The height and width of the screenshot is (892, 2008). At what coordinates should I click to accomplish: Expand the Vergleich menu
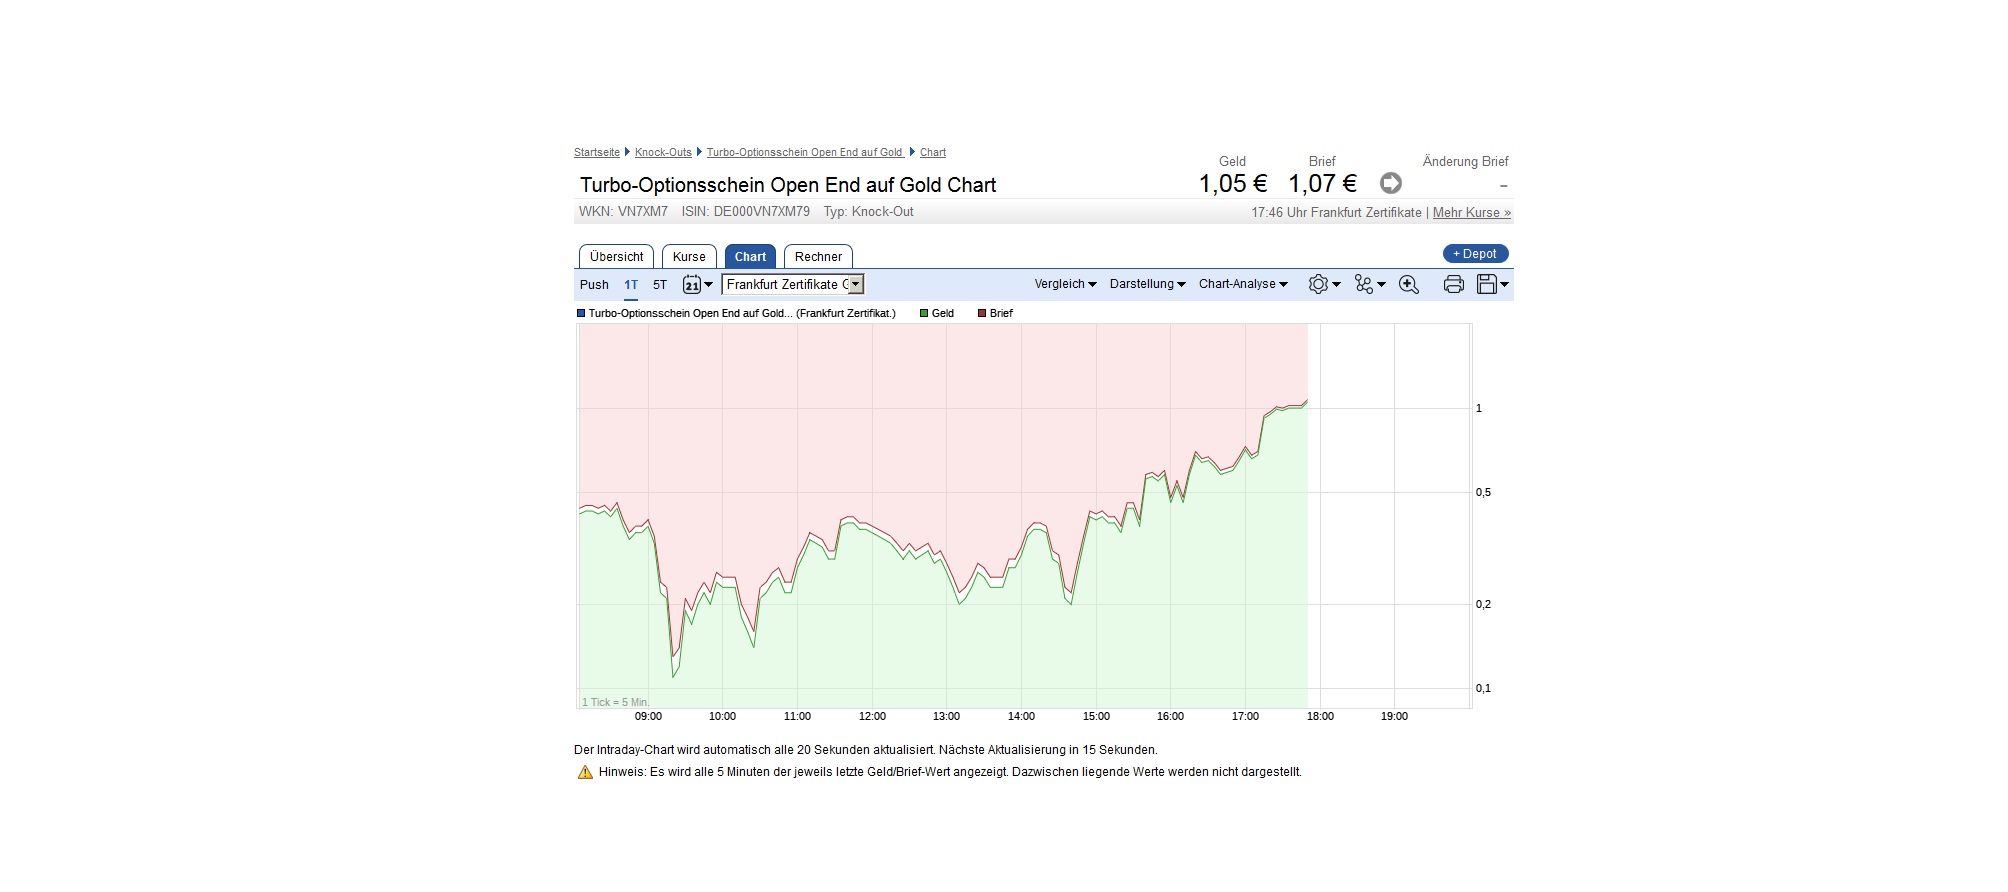click(x=1065, y=284)
